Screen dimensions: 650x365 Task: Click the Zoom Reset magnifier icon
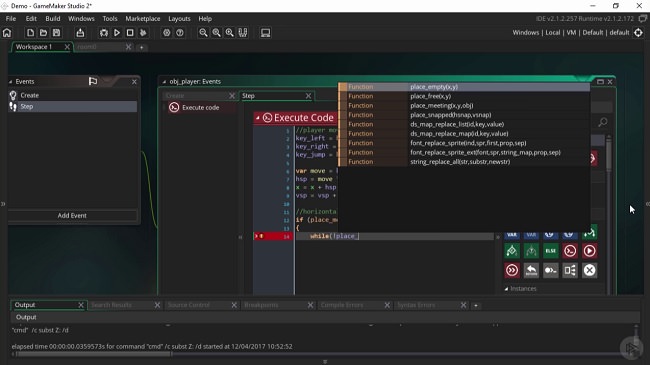click(x=216, y=33)
